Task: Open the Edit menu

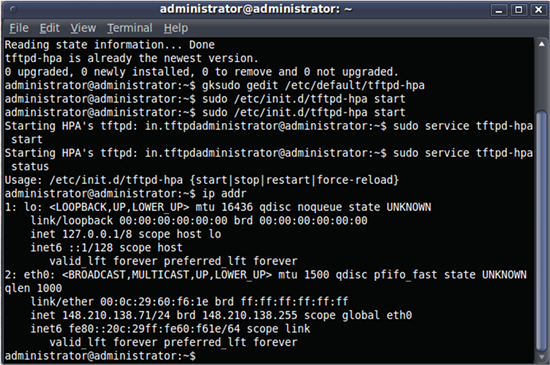Action: point(49,28)
